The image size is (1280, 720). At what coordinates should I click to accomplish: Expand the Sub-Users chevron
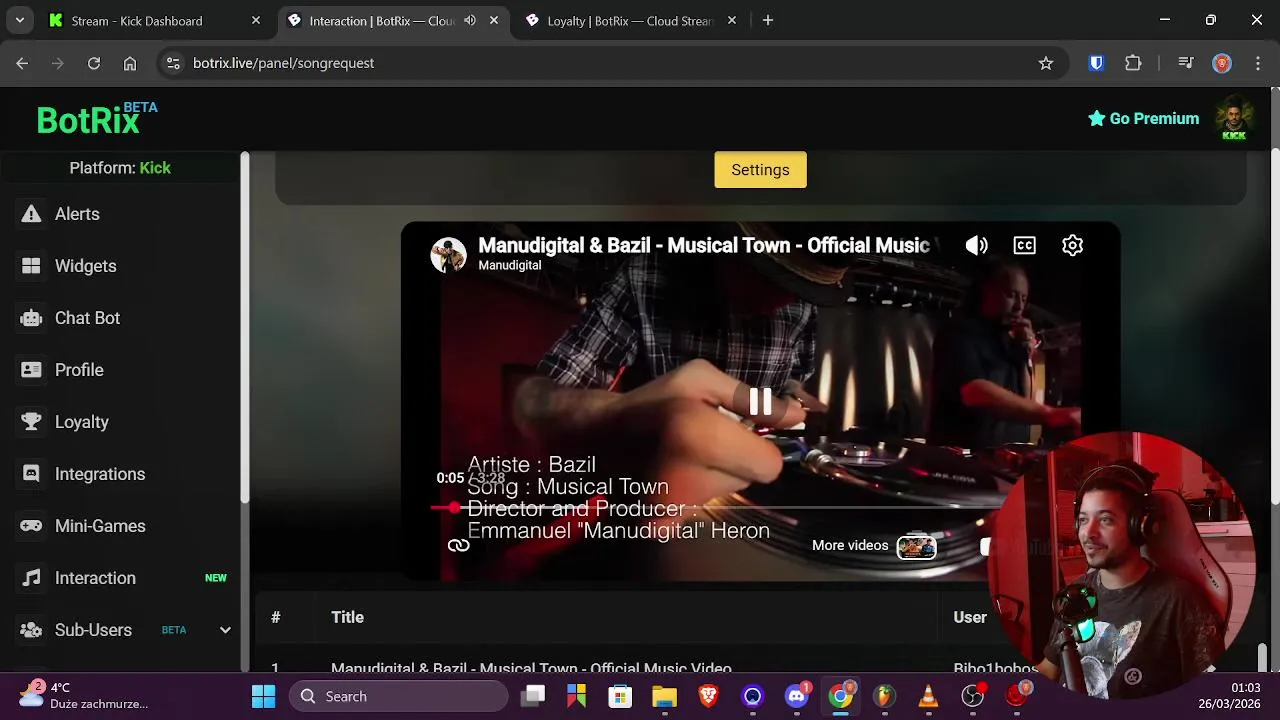pos(225,630)
